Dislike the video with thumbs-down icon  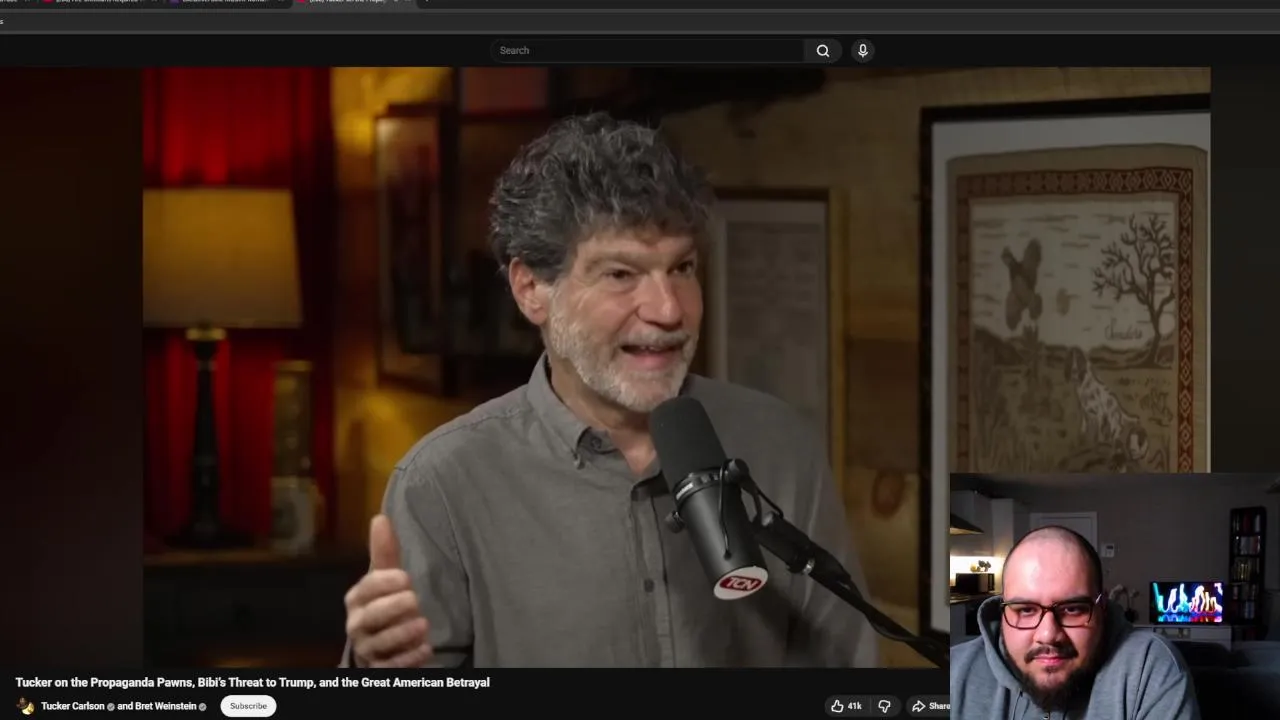[884, 706]
